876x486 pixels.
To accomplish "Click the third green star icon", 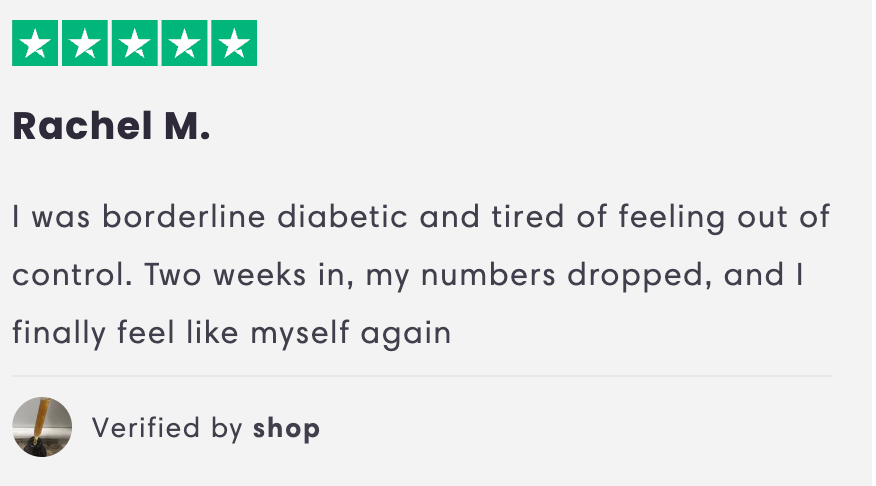I will tap(135, 43).
